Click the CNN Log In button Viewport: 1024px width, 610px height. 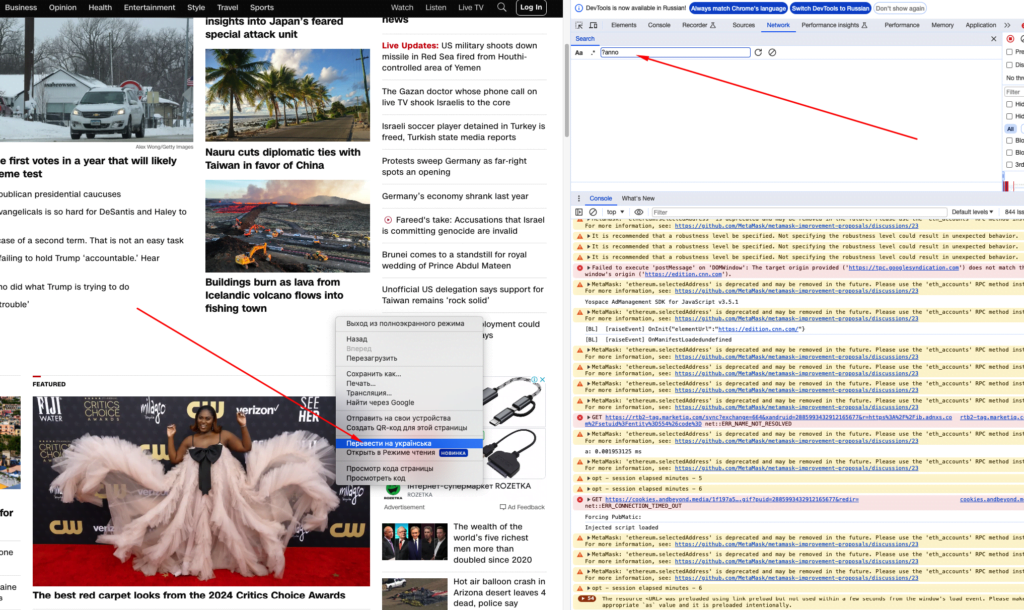point(531,7)
